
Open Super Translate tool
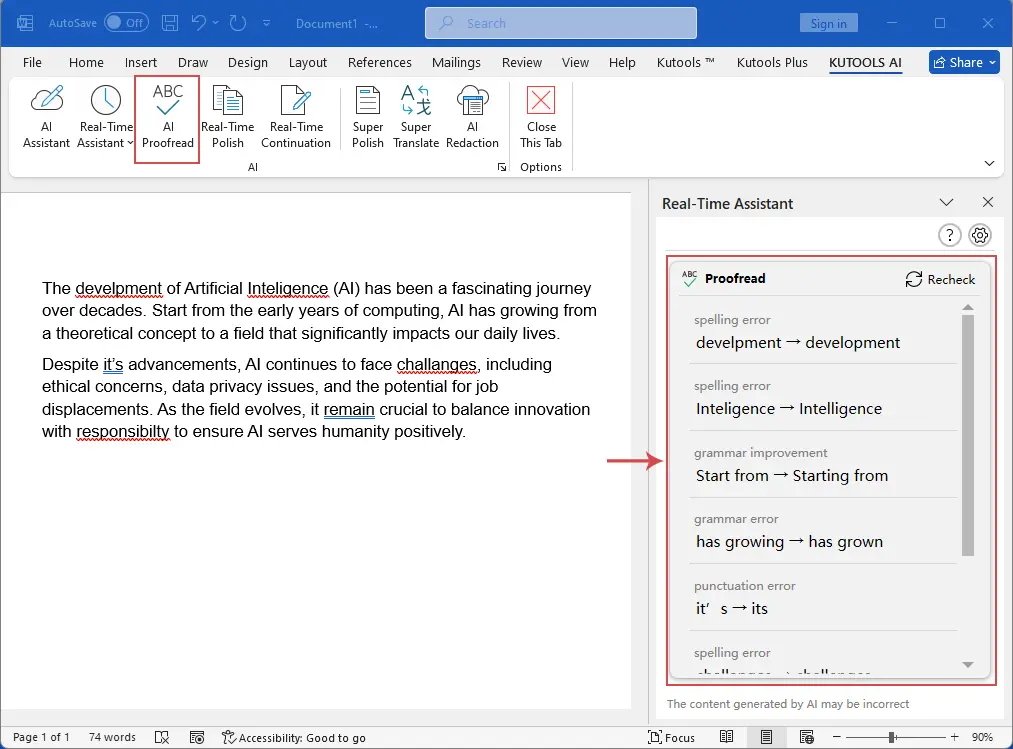click(x=416, y=117)
